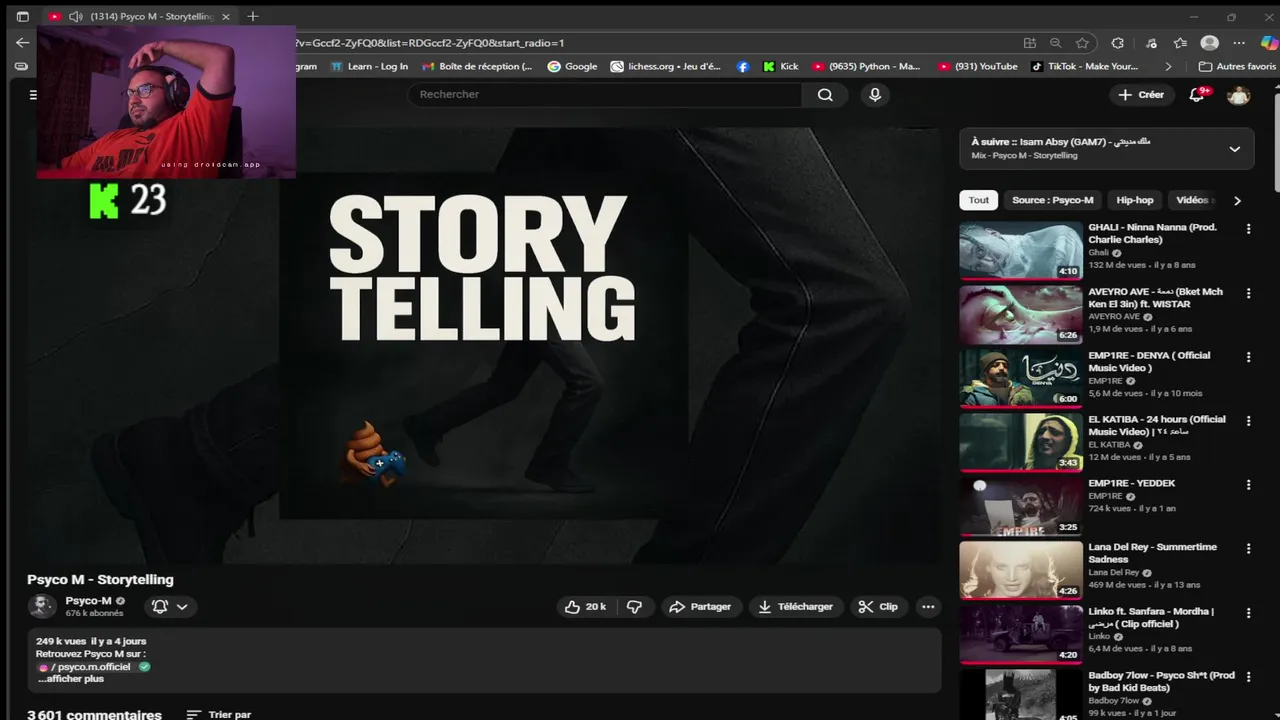The width and height of the screenshot is (1280, 720).
Task: Click the zoom-out magnifier in address bar
Action: 1055,43
